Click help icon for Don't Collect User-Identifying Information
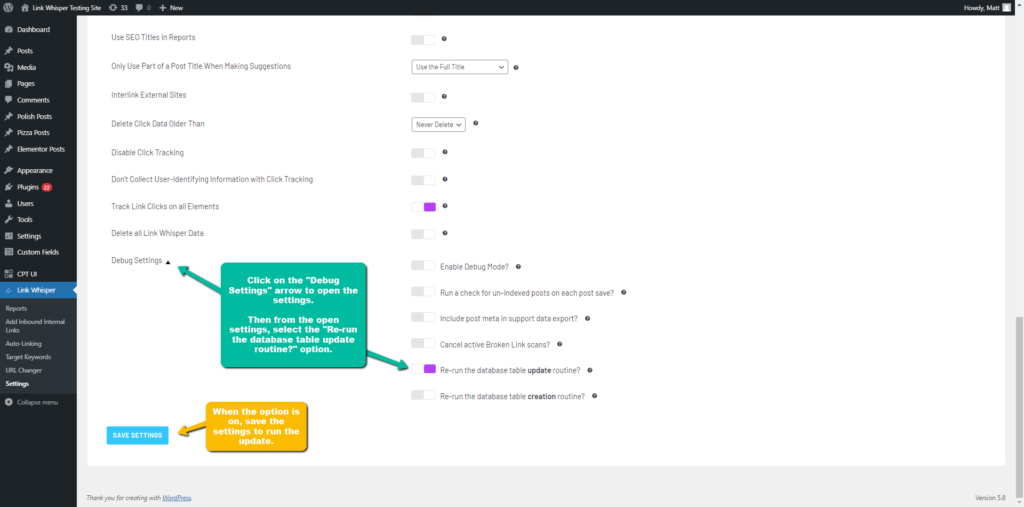1024x507 pixels. [445, 179]
